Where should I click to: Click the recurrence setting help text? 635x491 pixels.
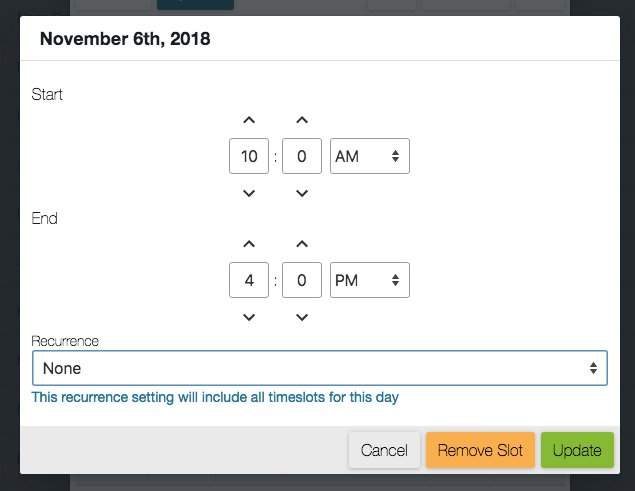(x=215, y=397)
